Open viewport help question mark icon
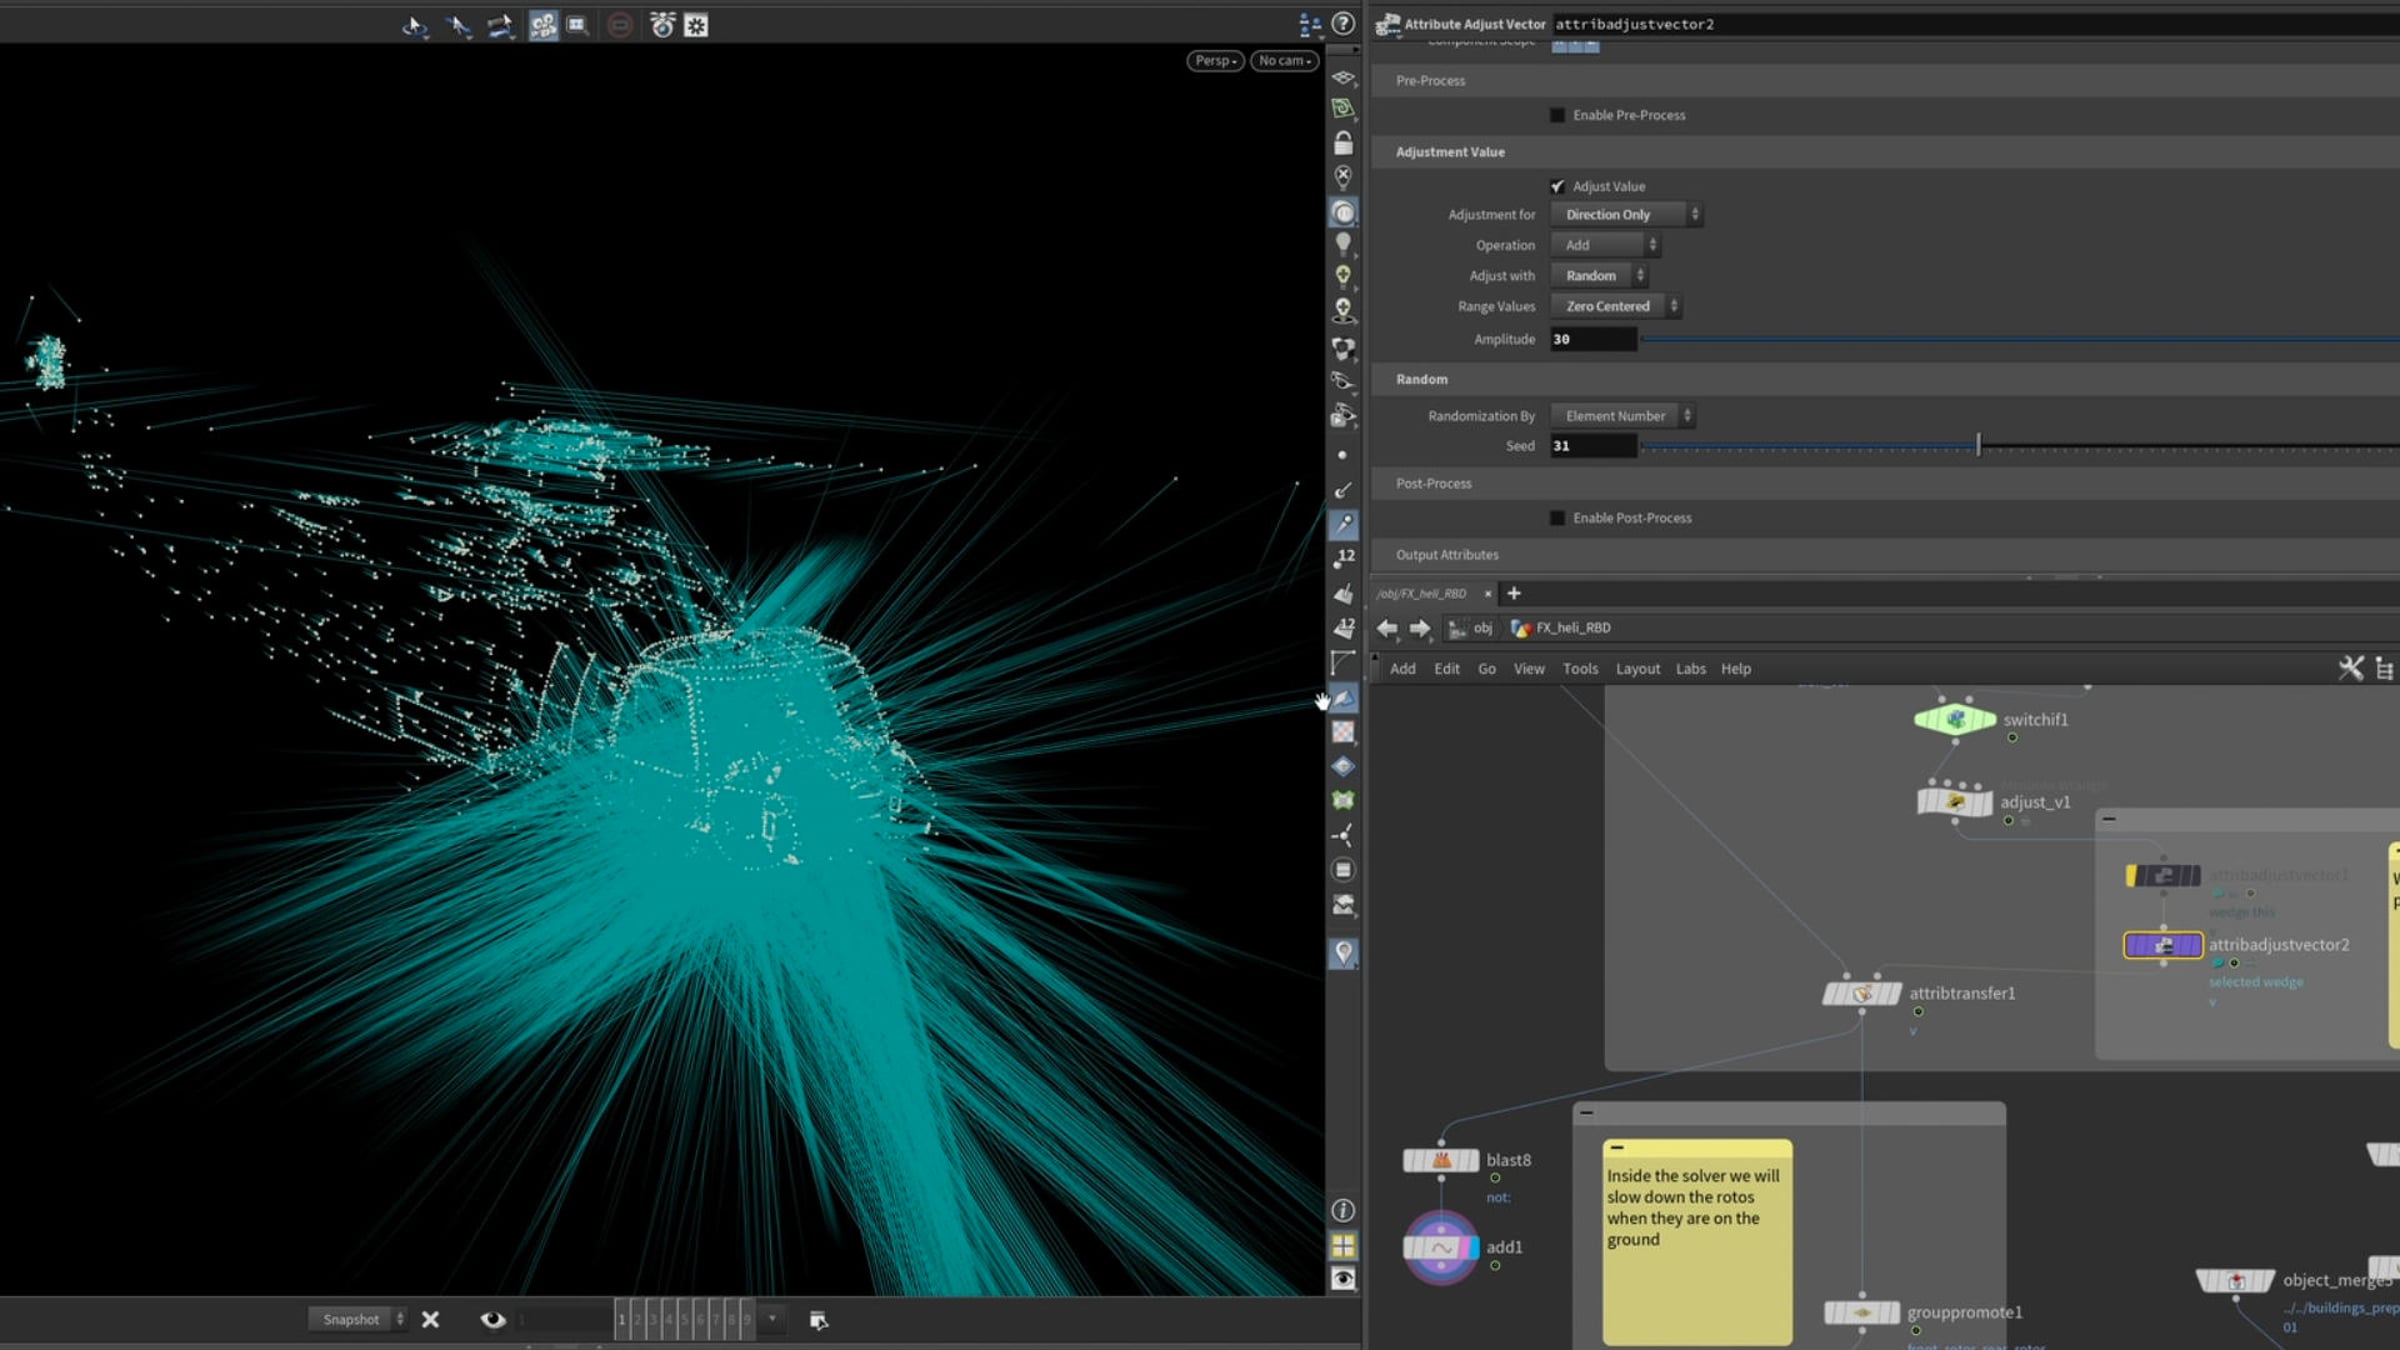Viewport: 2400px width, 1350px height. click(x=1343, y=24)
